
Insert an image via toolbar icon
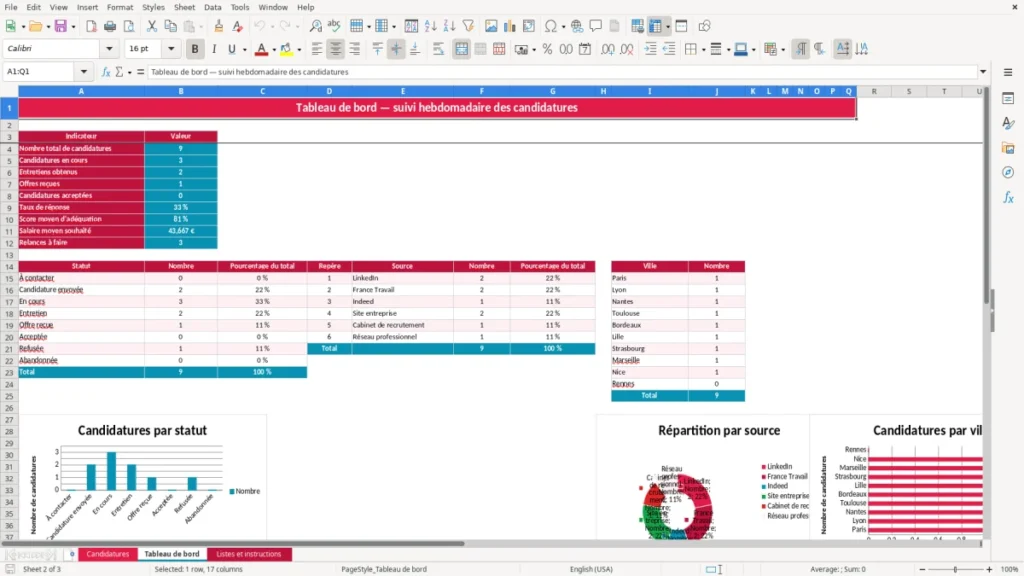pyautogui.click(x=491, y=26)
